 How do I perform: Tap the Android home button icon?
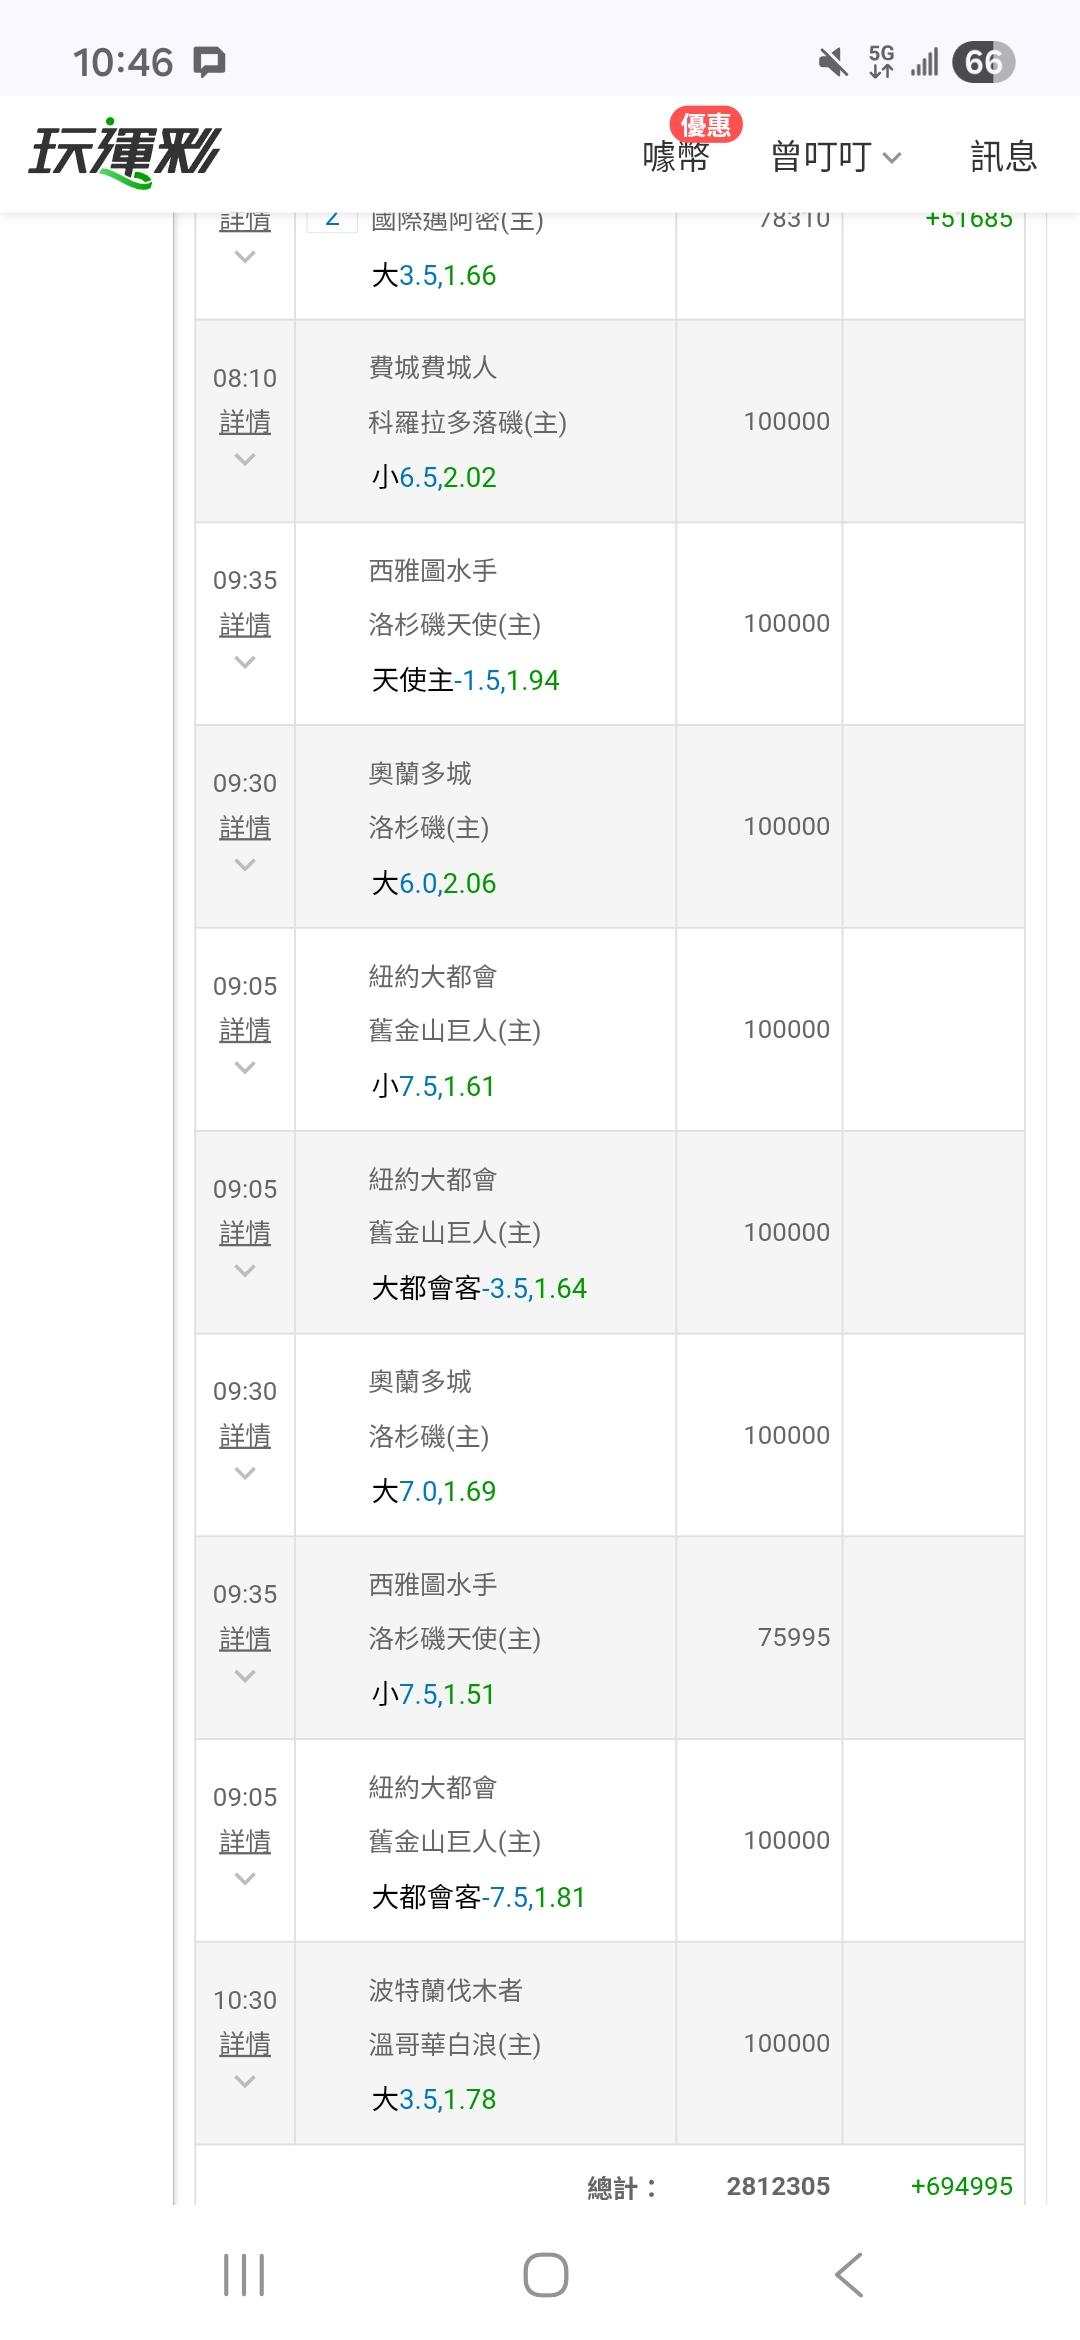click(x=545, y=2275)
